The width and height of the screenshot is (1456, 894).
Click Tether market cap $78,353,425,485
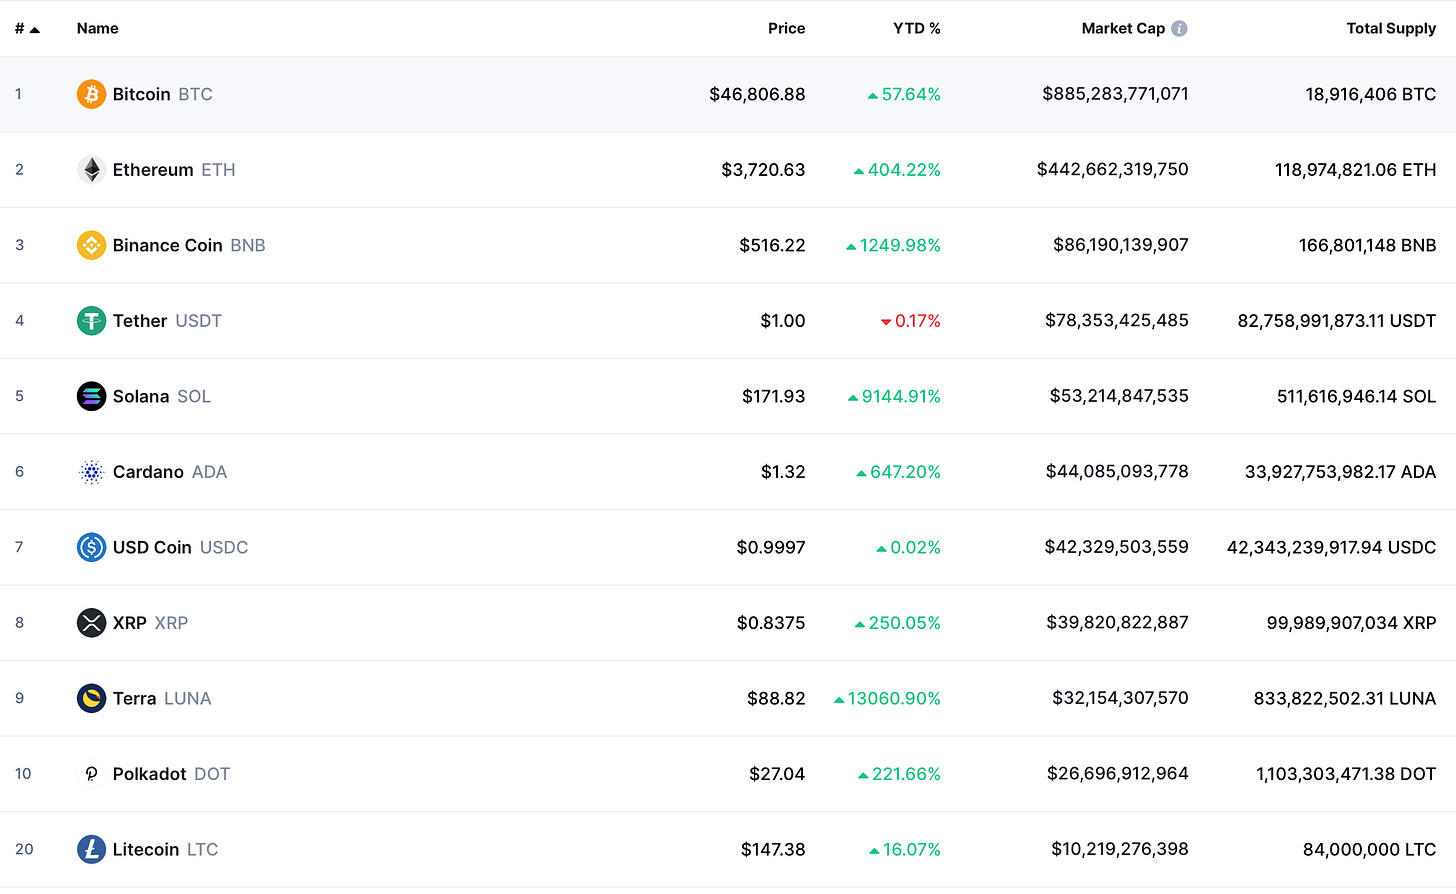pos(1117,321)
